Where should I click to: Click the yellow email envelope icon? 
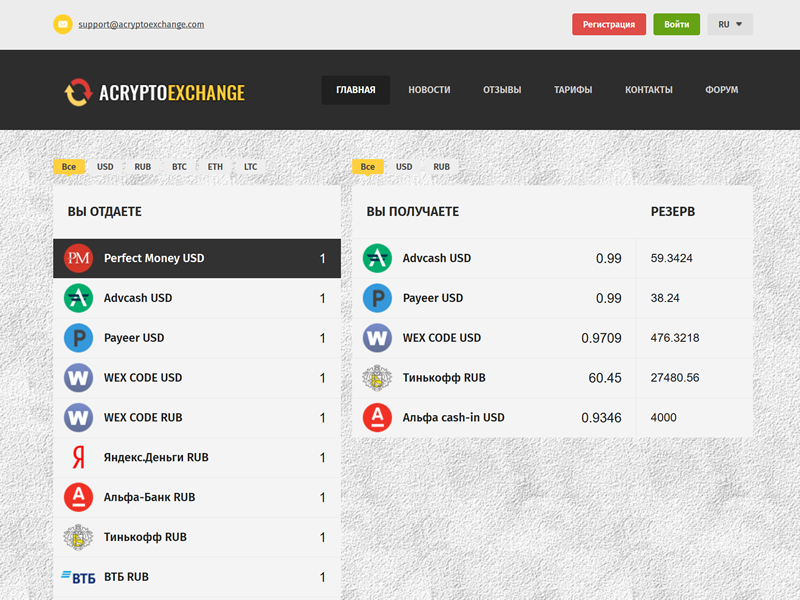pyautogui.click(x=63, y=24)
